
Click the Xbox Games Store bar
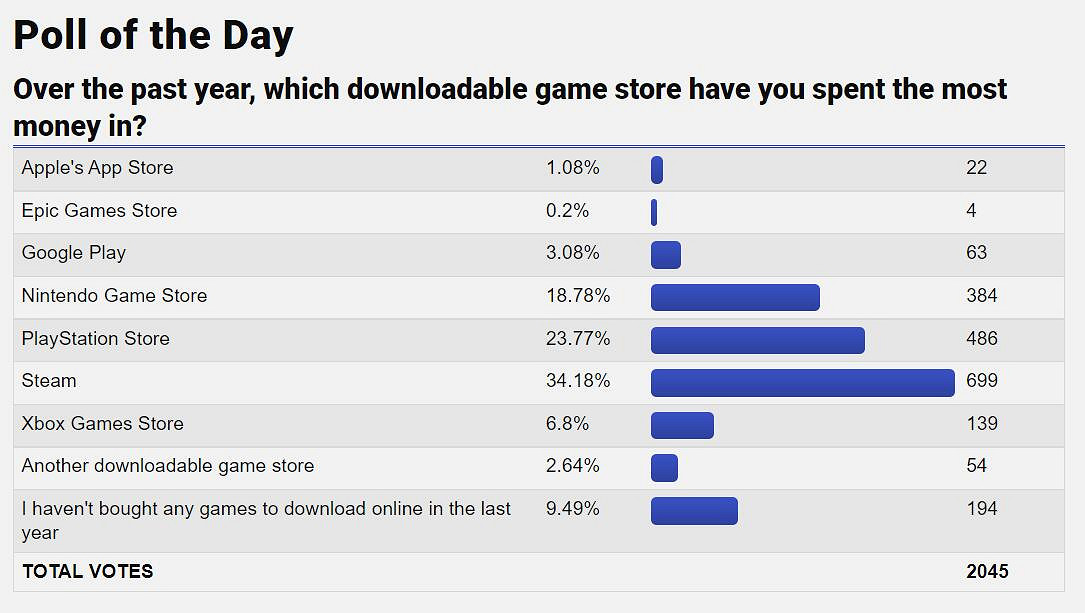(x=682, y=425)
